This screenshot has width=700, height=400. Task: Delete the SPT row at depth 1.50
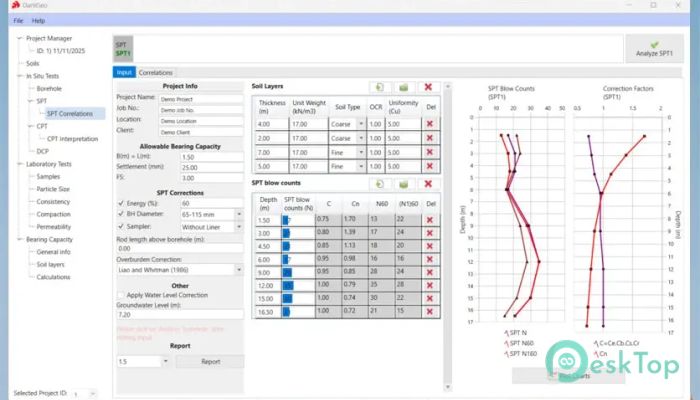[x=430, y=220]
